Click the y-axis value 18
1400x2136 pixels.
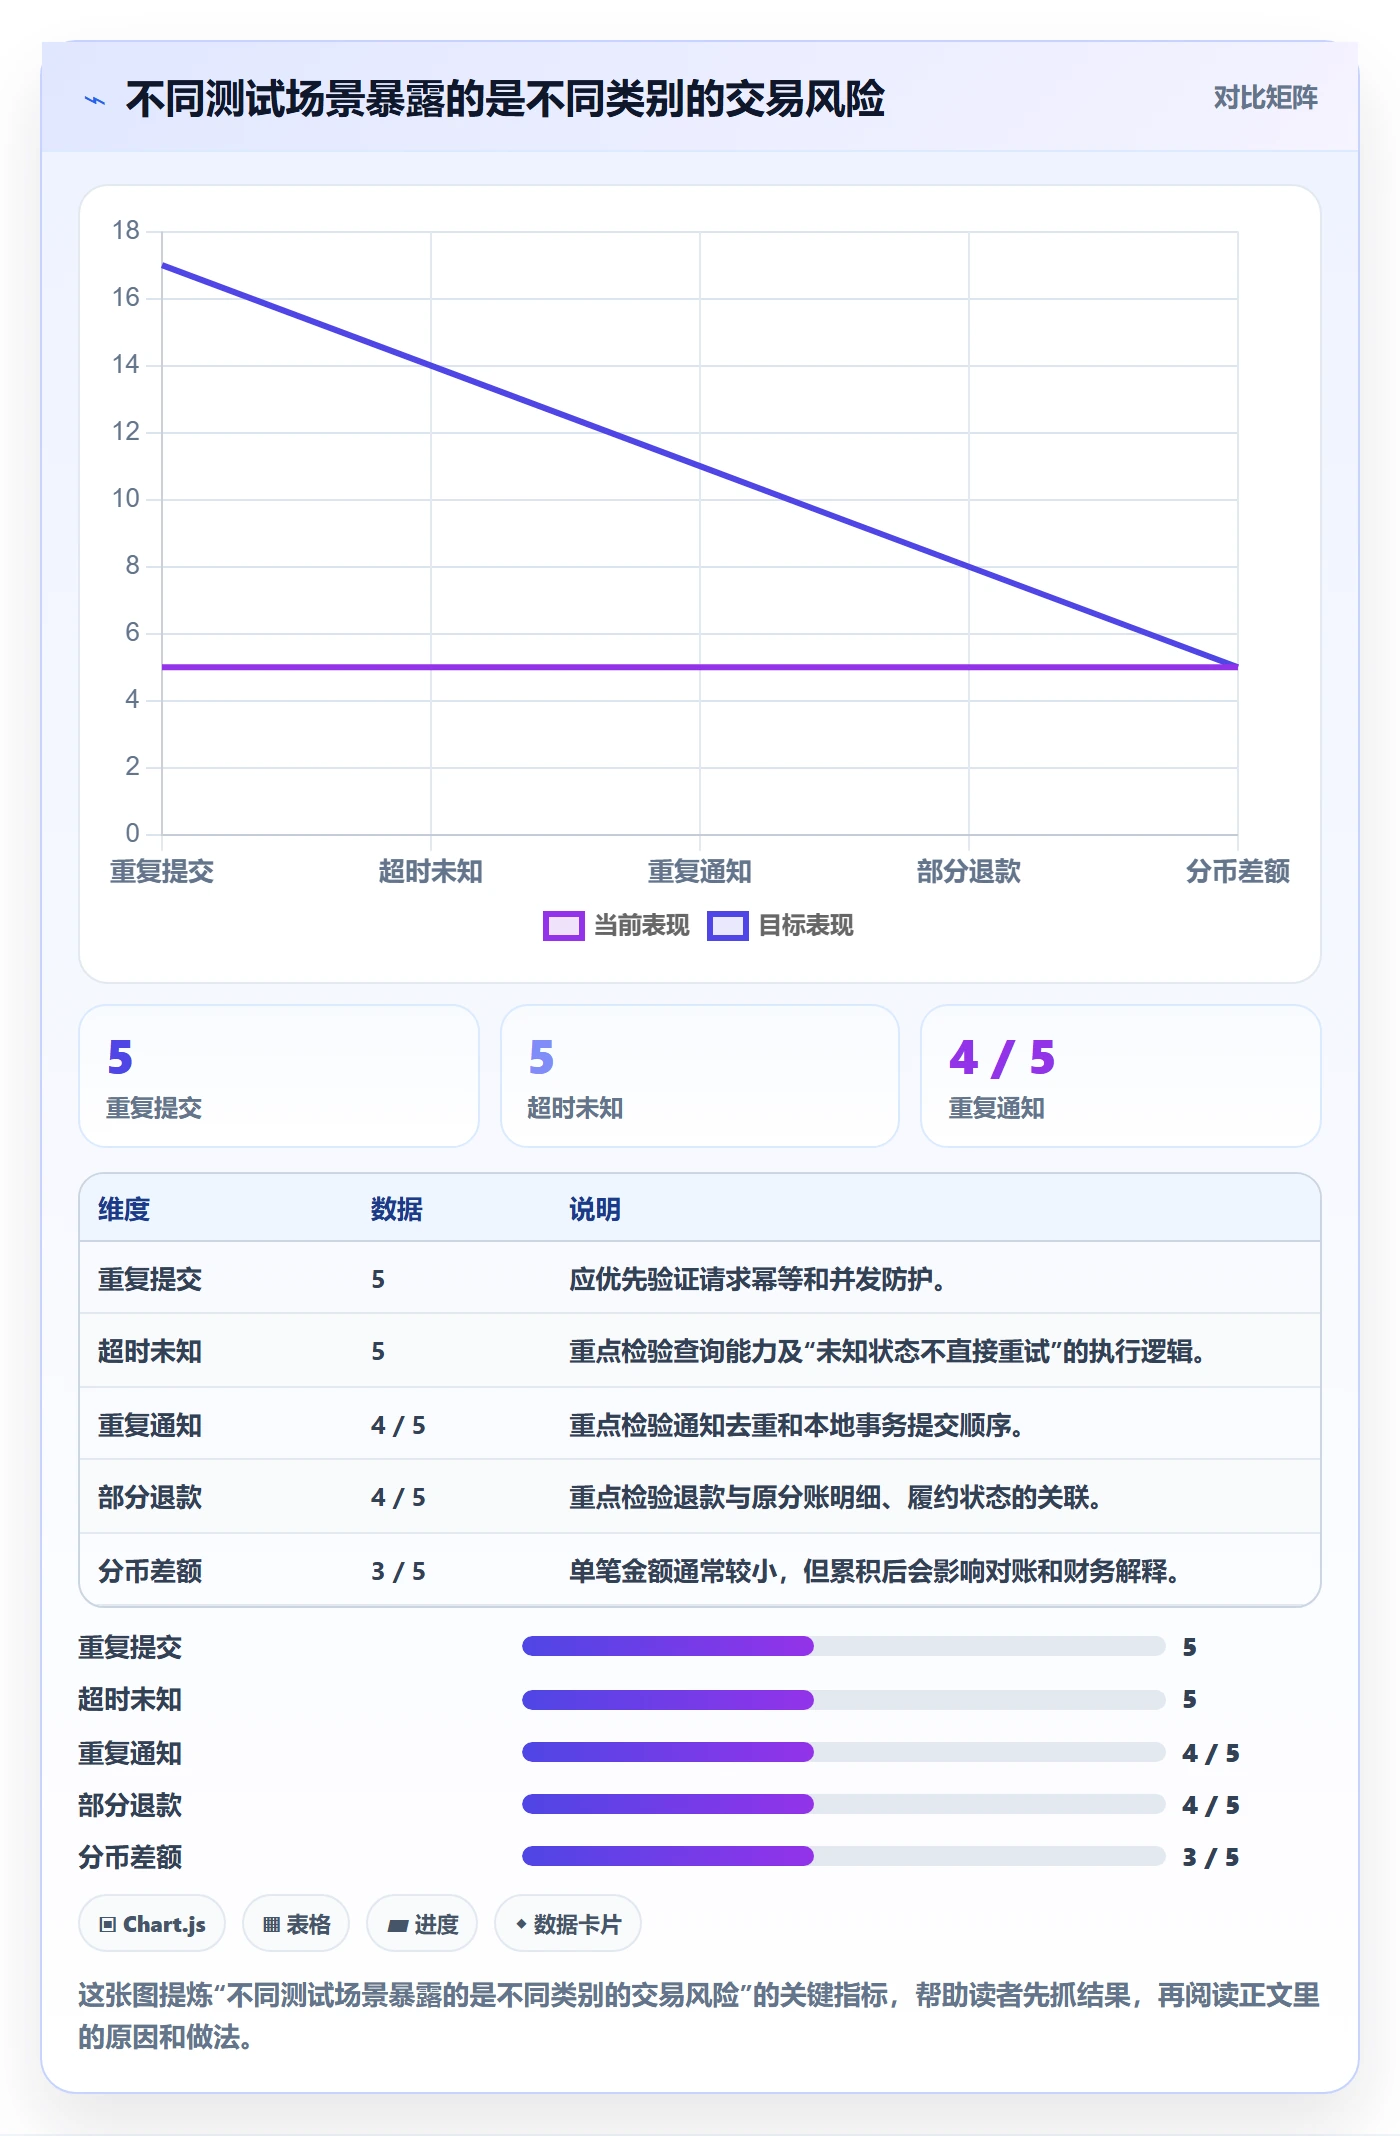(x=126, y=231)
